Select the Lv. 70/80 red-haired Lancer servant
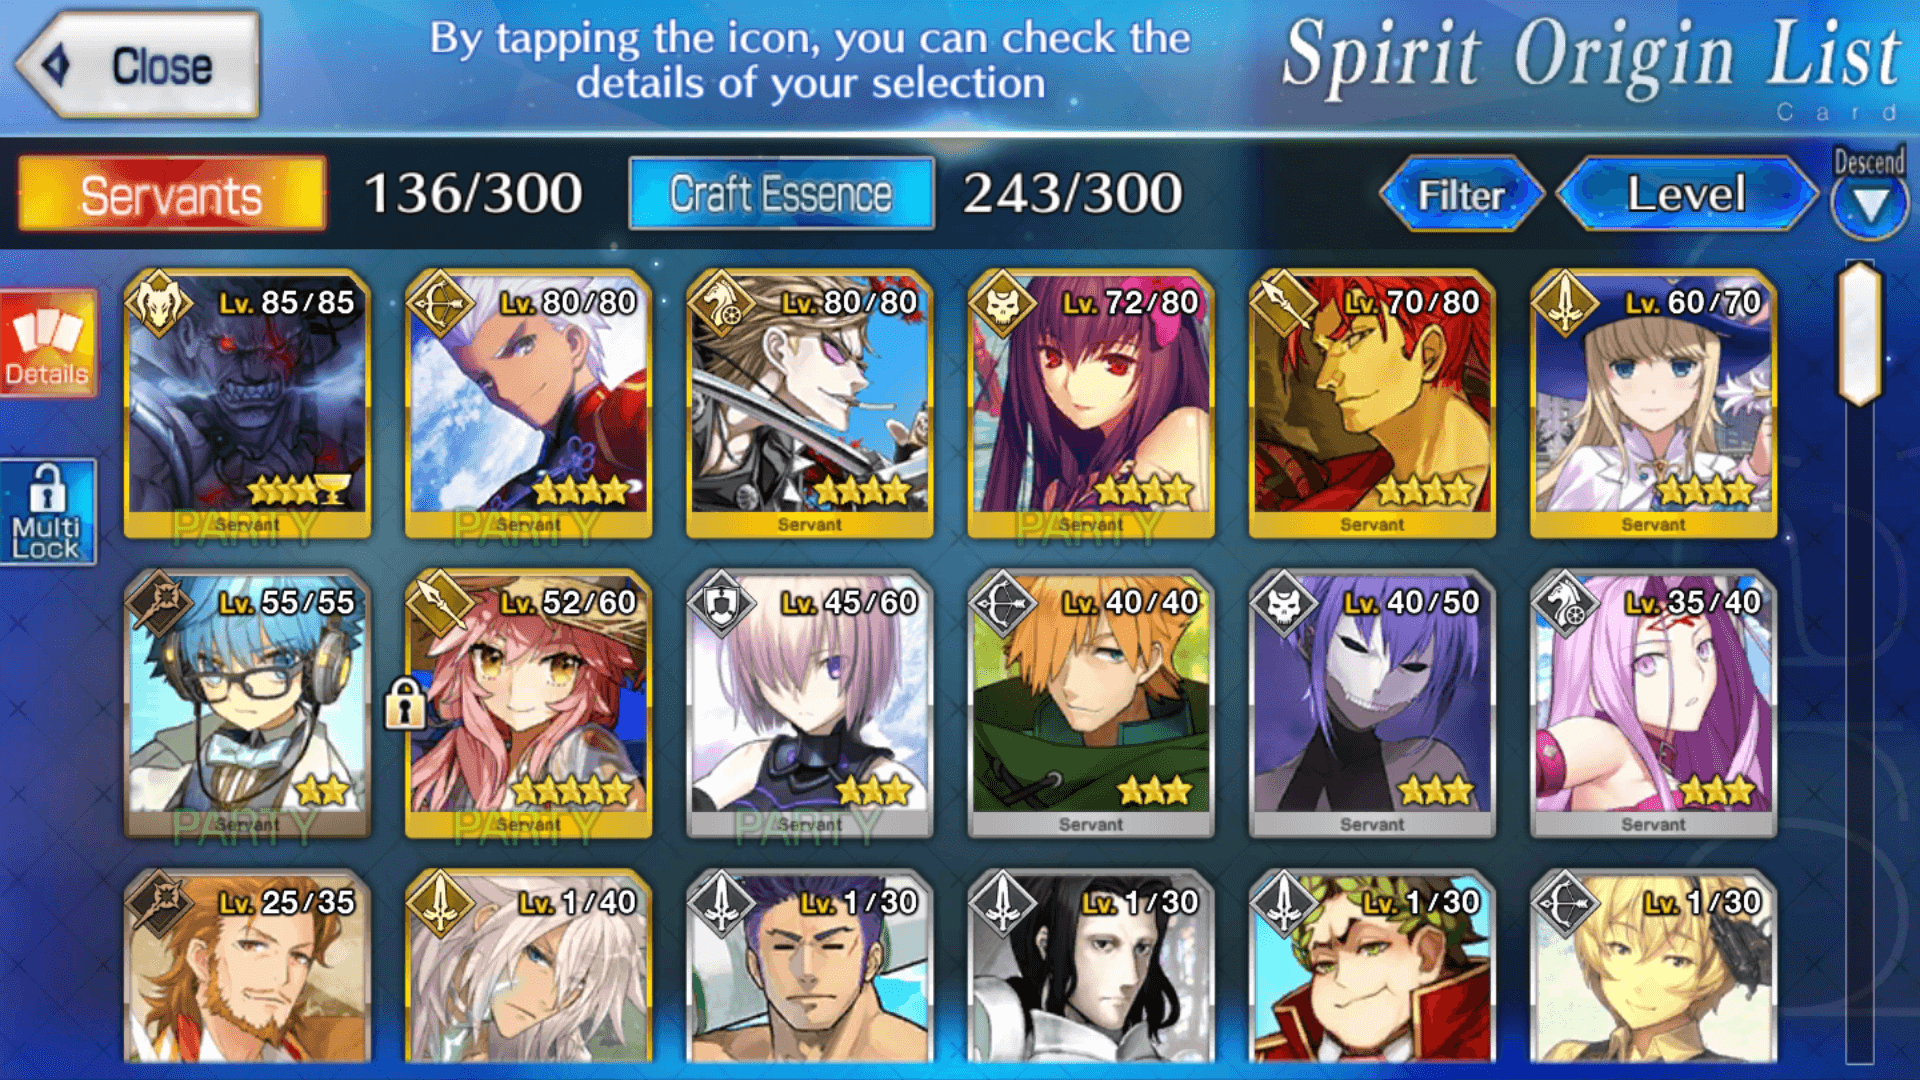The image size is (1920, 1080). coord(1372,404)
